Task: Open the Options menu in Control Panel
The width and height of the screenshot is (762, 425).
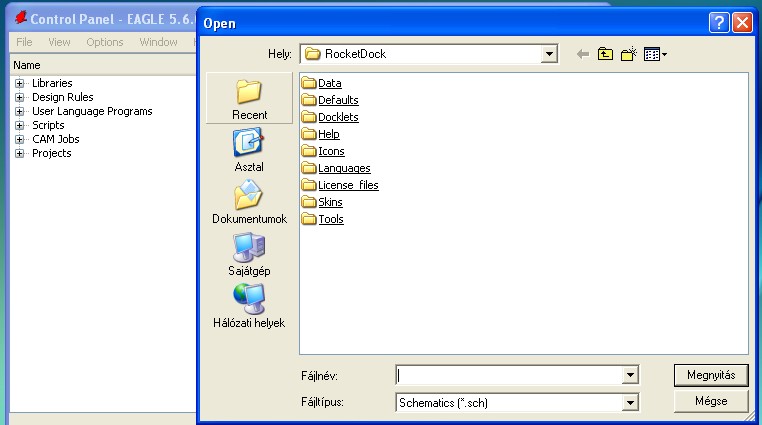Action: click(105, 42)
